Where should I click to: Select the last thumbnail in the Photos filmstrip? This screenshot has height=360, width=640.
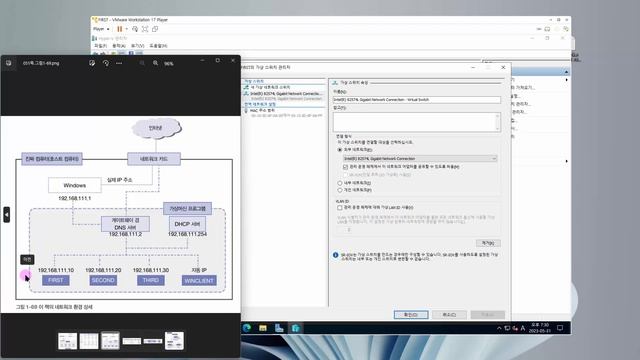click(x=174, y=340)
